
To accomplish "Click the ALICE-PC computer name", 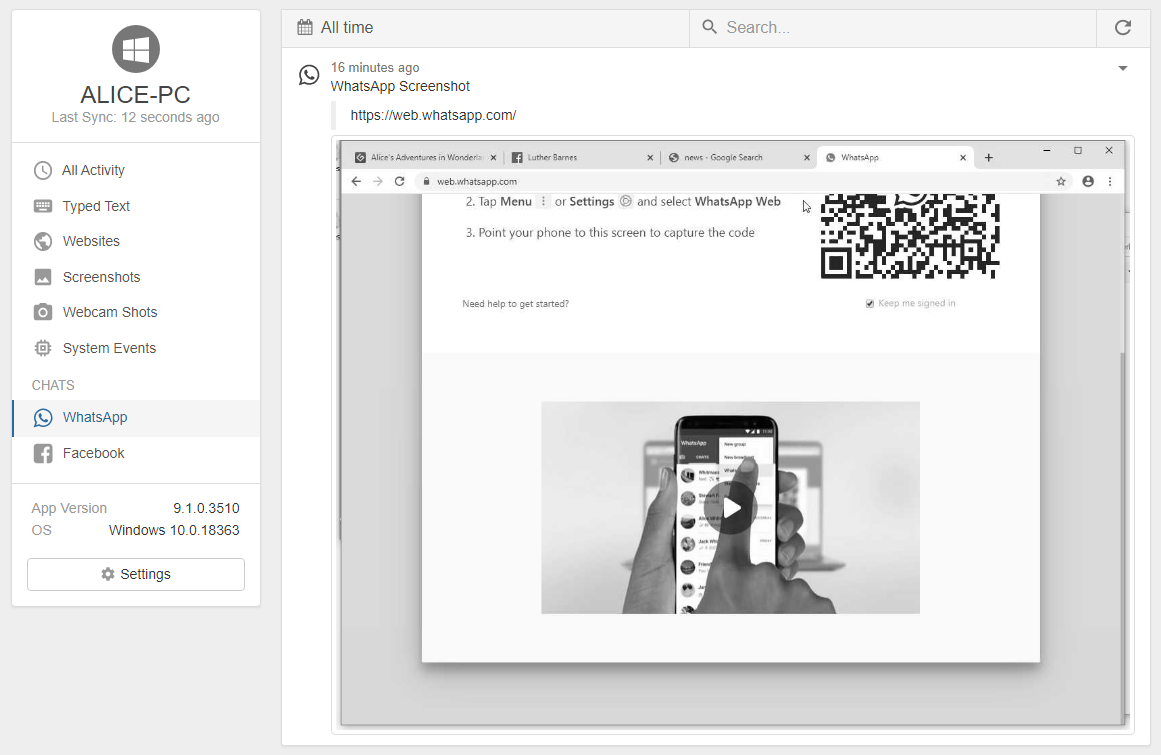I will click(x=135, y=95).
